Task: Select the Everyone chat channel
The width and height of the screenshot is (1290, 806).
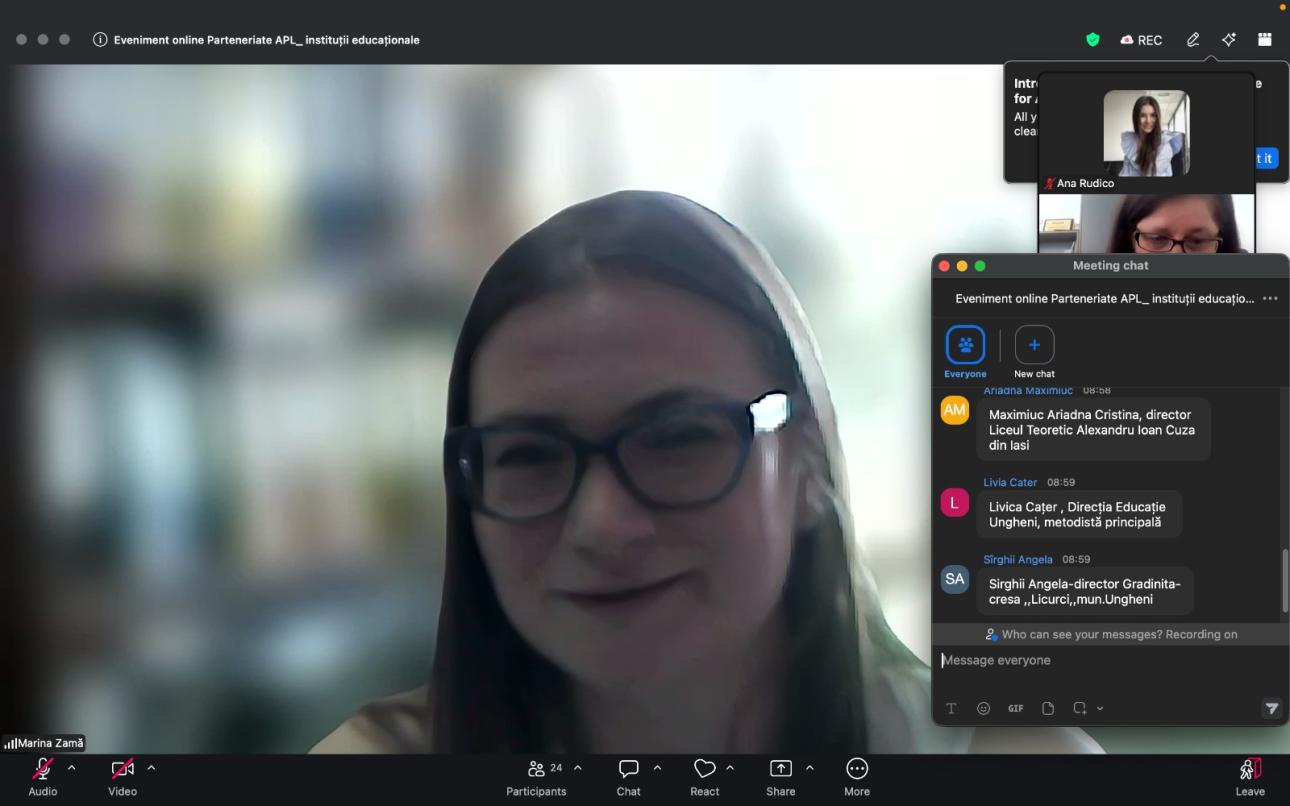Action: pos(965,352)
